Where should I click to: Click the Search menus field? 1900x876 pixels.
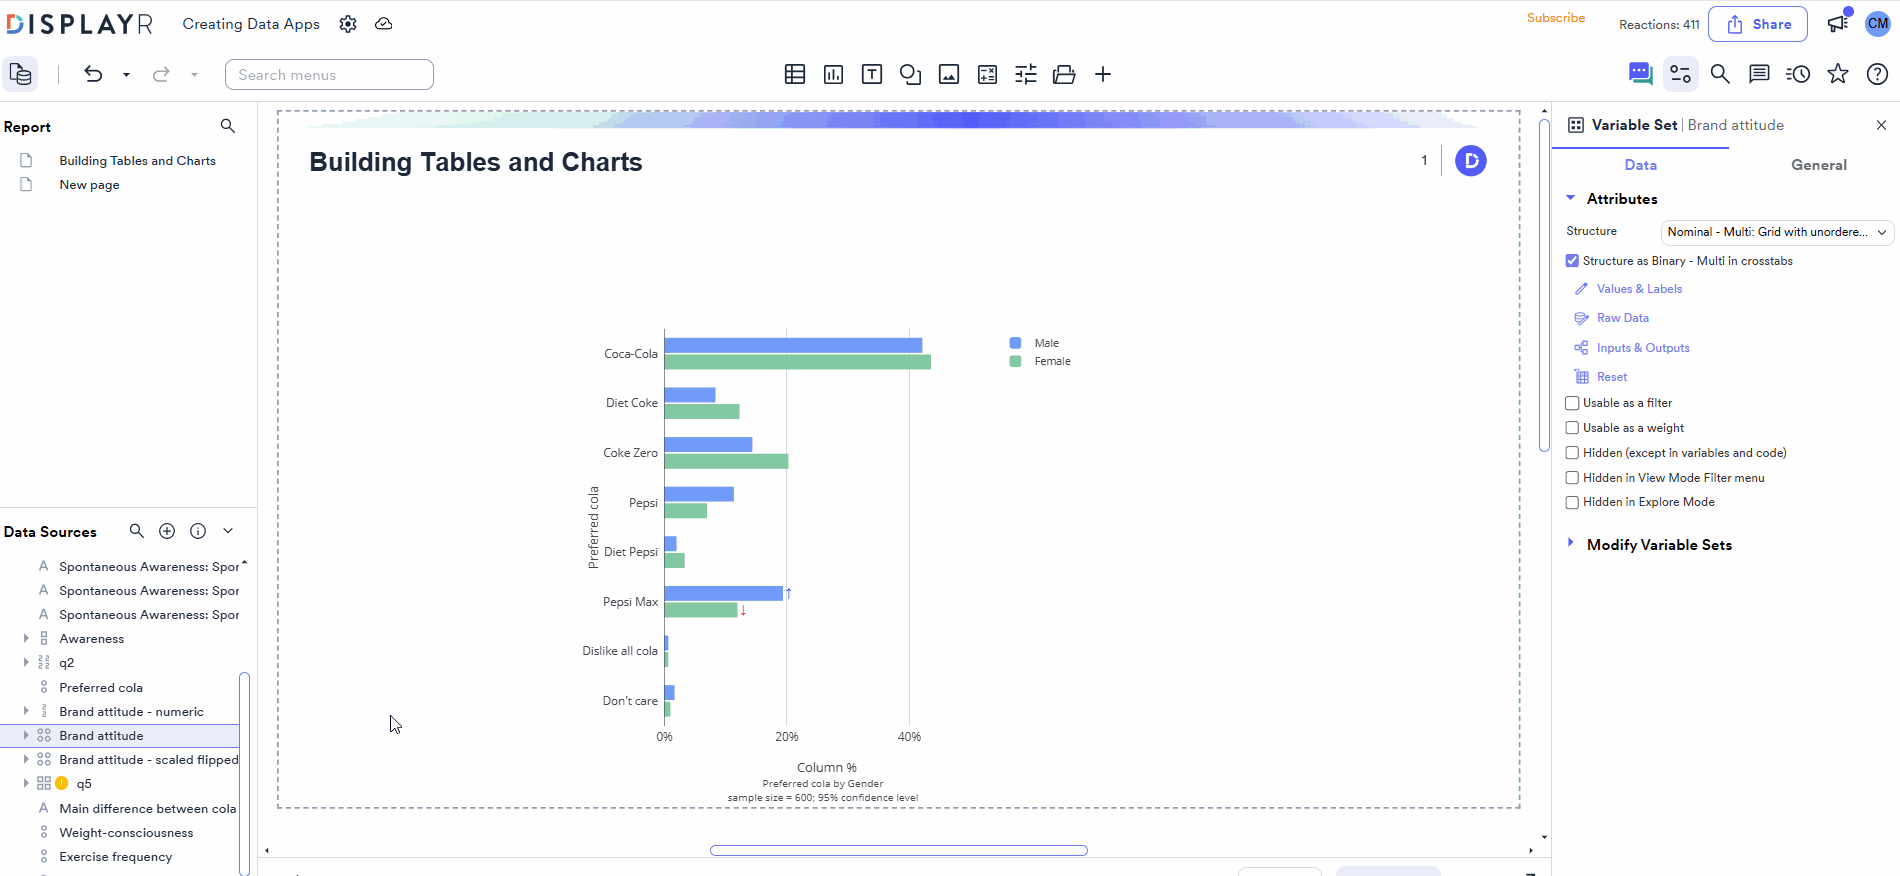329,75
